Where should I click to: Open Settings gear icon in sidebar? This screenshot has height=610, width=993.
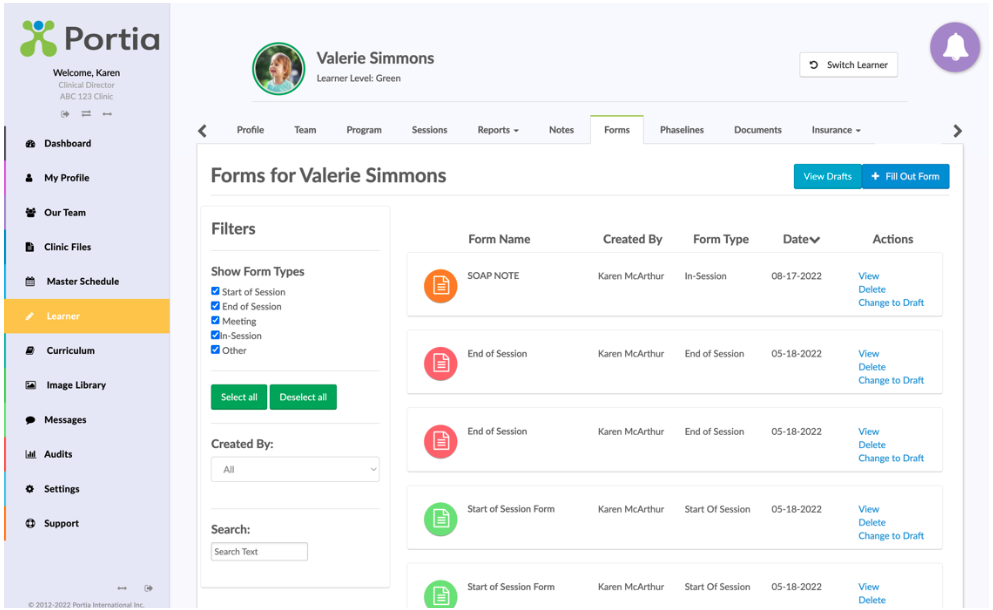click(30, 489)
